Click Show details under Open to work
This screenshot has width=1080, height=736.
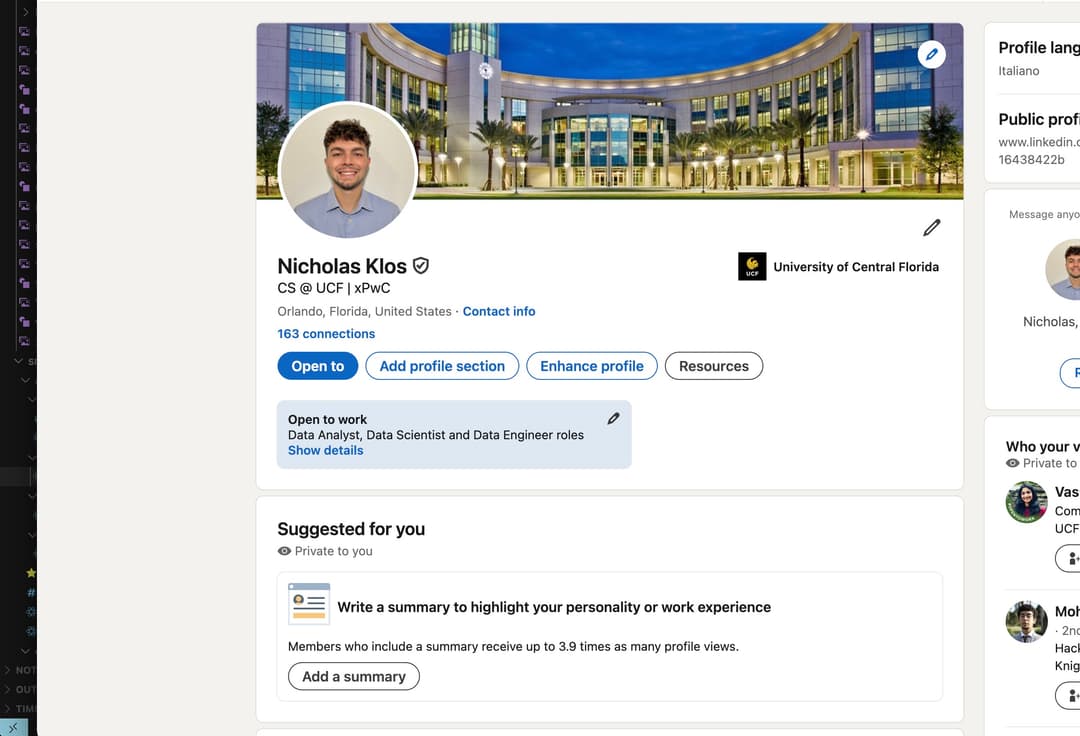tap(325, 450)
